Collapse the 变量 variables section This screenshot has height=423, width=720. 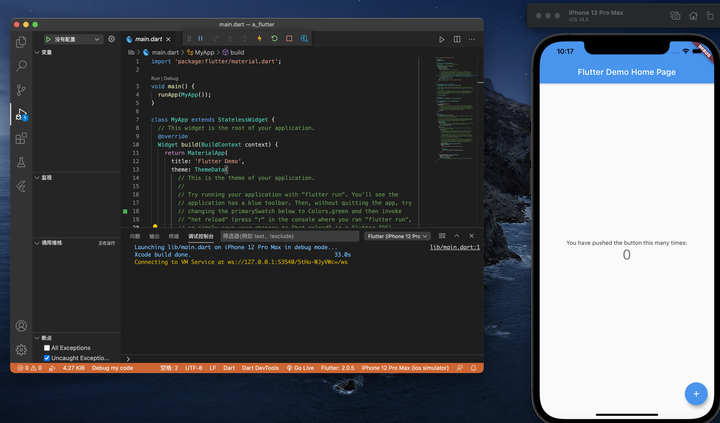tap(44, 52)
